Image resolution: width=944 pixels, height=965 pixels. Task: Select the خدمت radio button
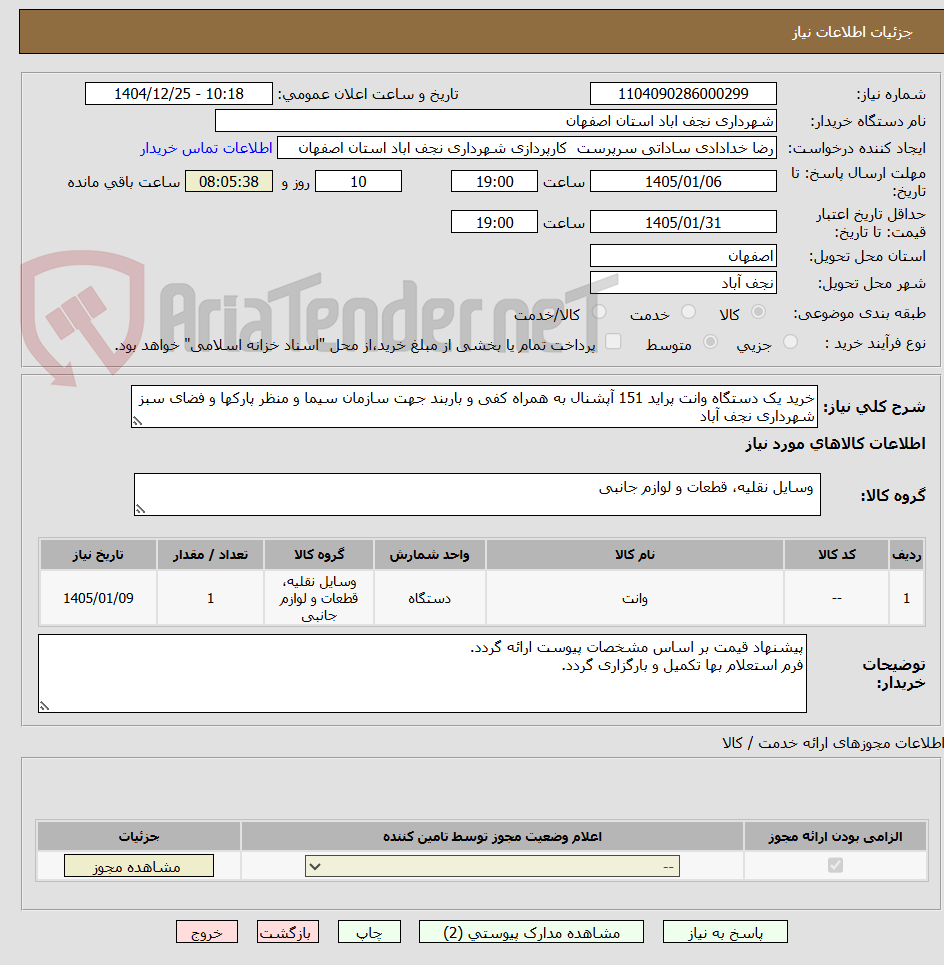[689, 312]
